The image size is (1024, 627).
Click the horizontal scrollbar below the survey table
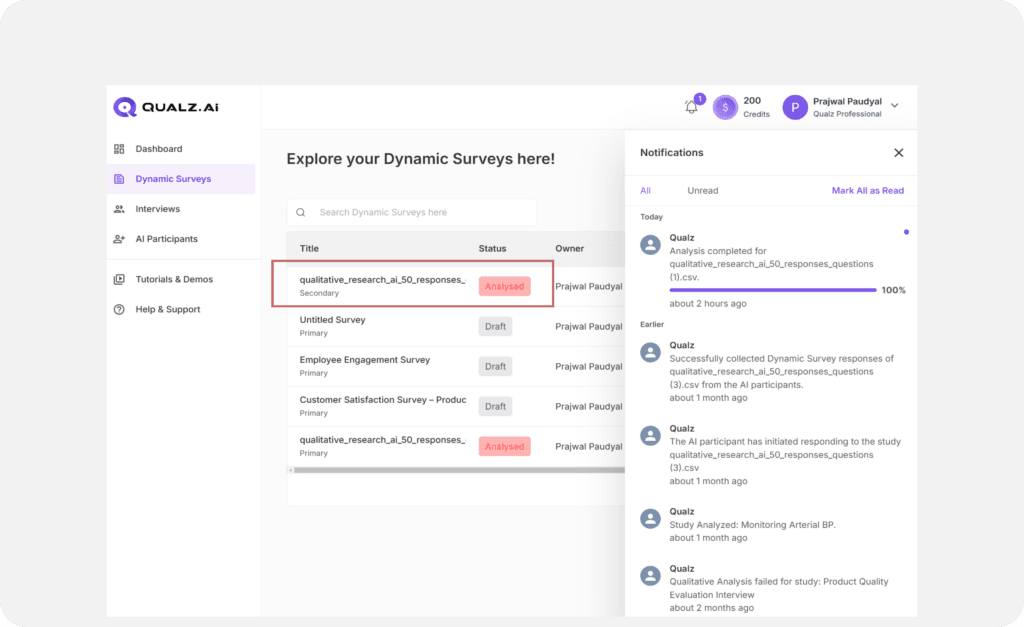pyautogui.click(x=456, y=470)
